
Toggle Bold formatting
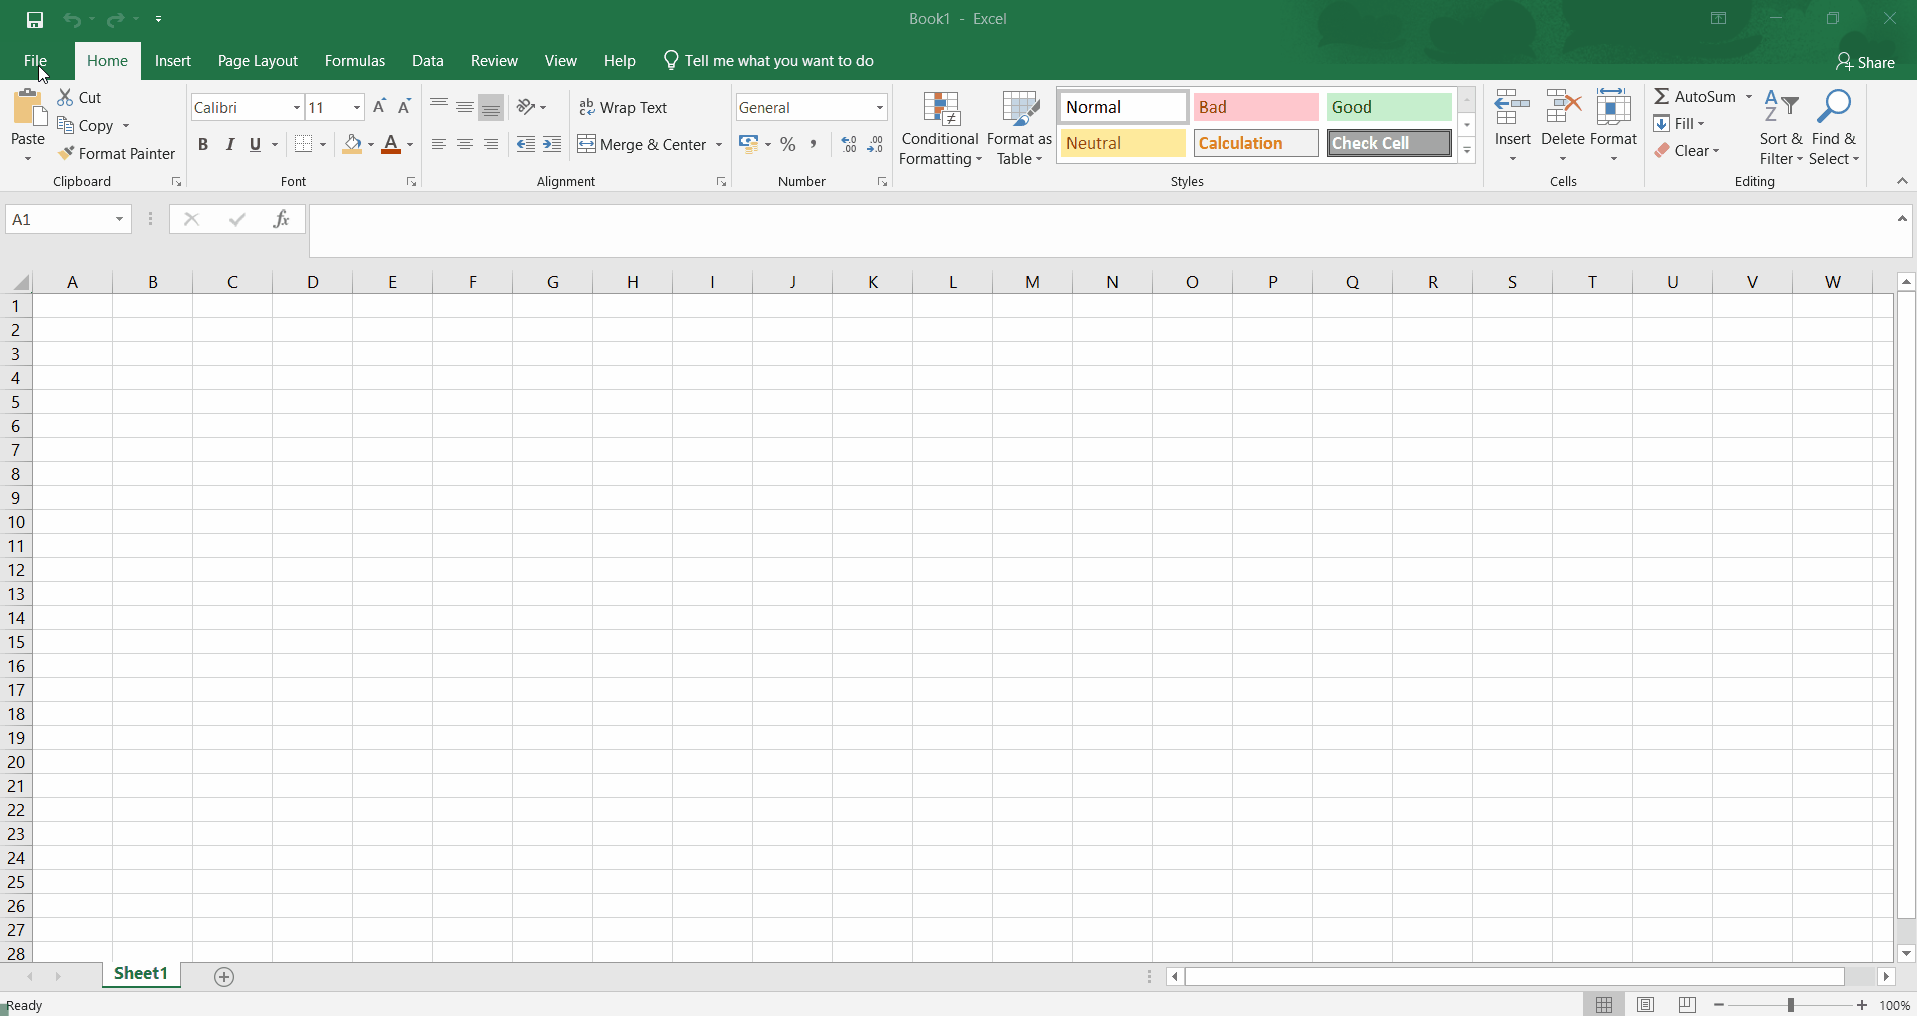point(203,144)
